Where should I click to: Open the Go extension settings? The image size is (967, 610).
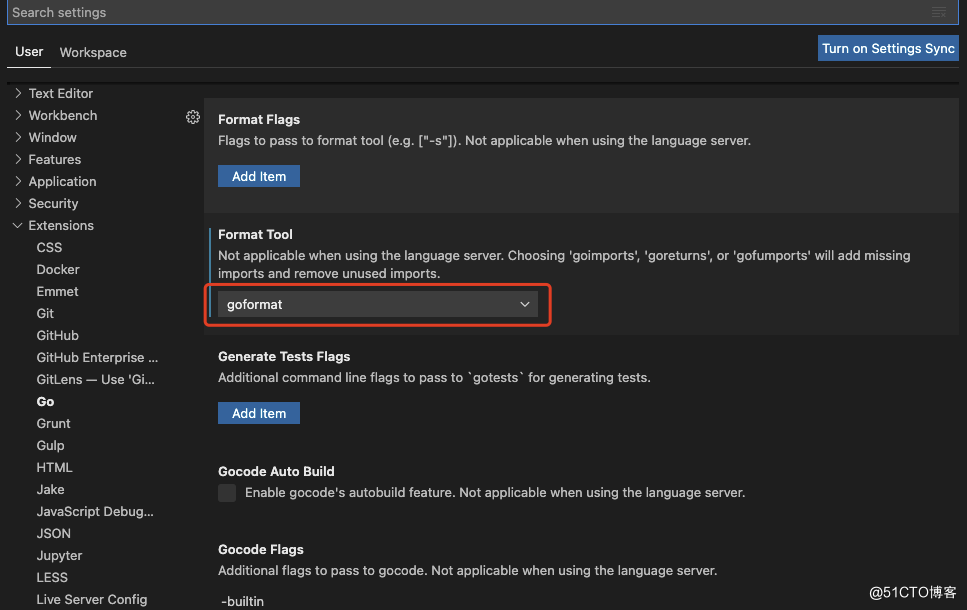[x=45, y=402]
